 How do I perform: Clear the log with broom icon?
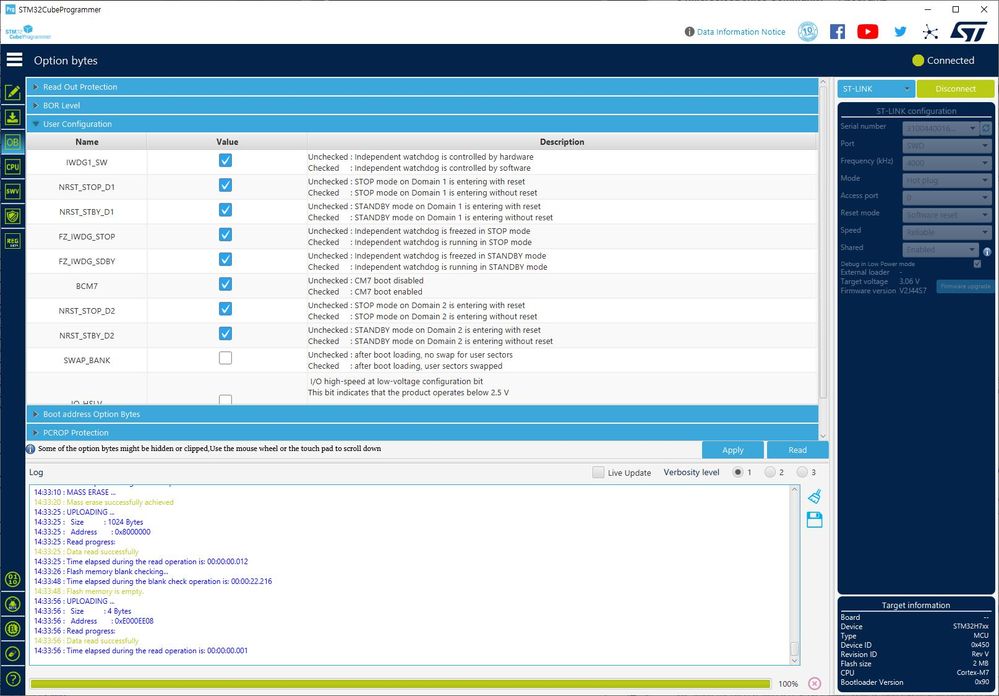point(814,497)
